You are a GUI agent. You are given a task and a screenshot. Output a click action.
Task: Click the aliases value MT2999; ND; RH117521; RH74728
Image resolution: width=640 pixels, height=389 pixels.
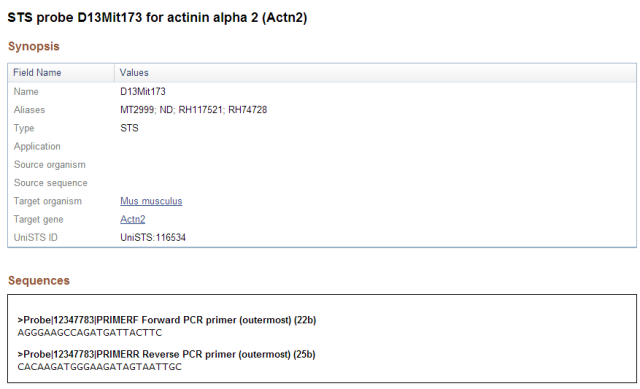(193, 110)
